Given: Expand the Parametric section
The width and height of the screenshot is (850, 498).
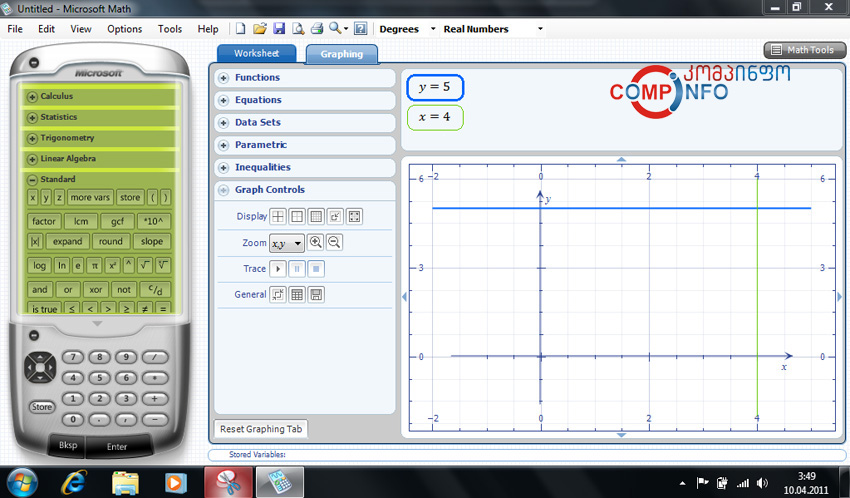Looking at the screenshot, I should click(x=223, y=145).
